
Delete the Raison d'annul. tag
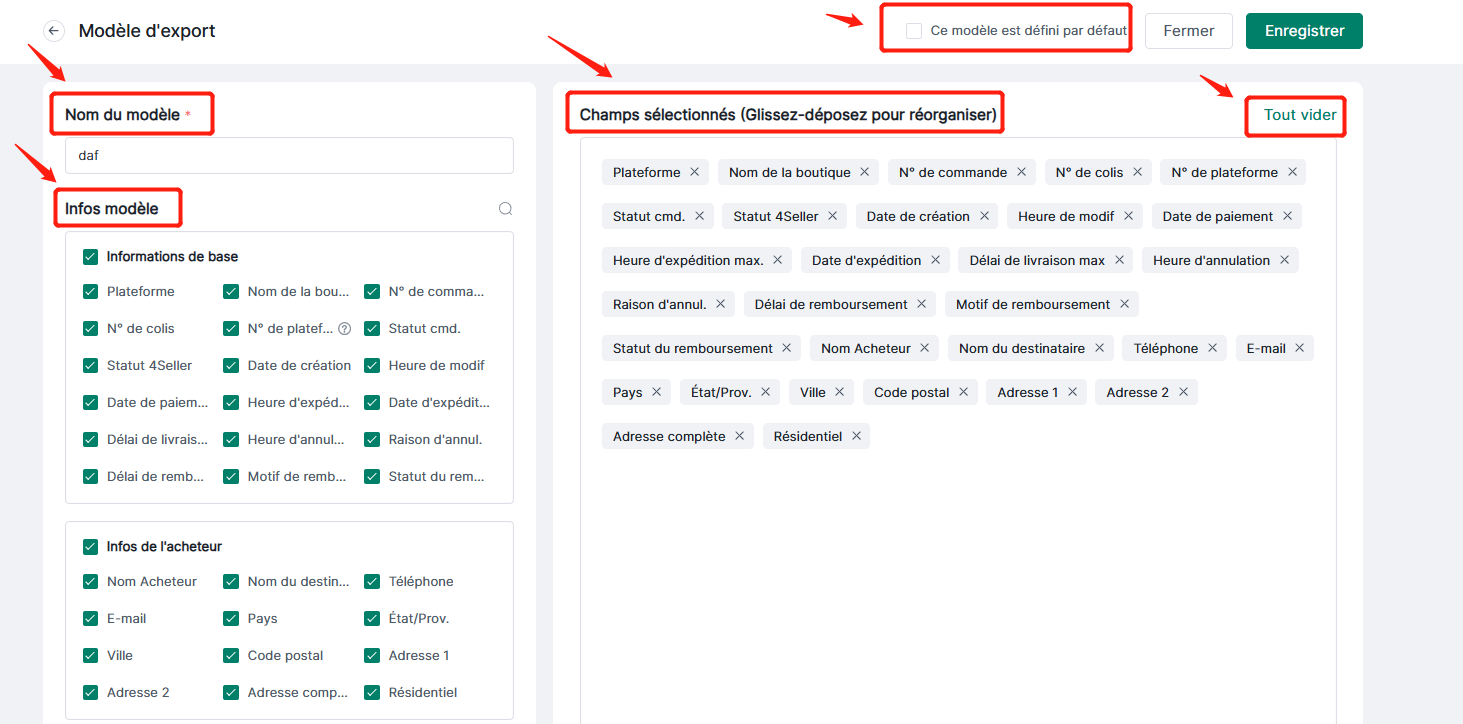click(x=720, y=304)
